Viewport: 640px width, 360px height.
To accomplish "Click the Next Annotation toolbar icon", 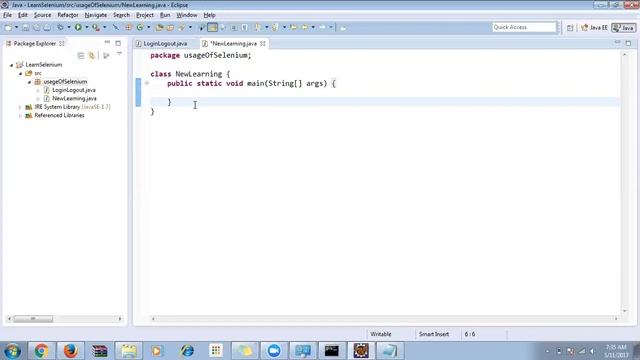I will [258, 27].
